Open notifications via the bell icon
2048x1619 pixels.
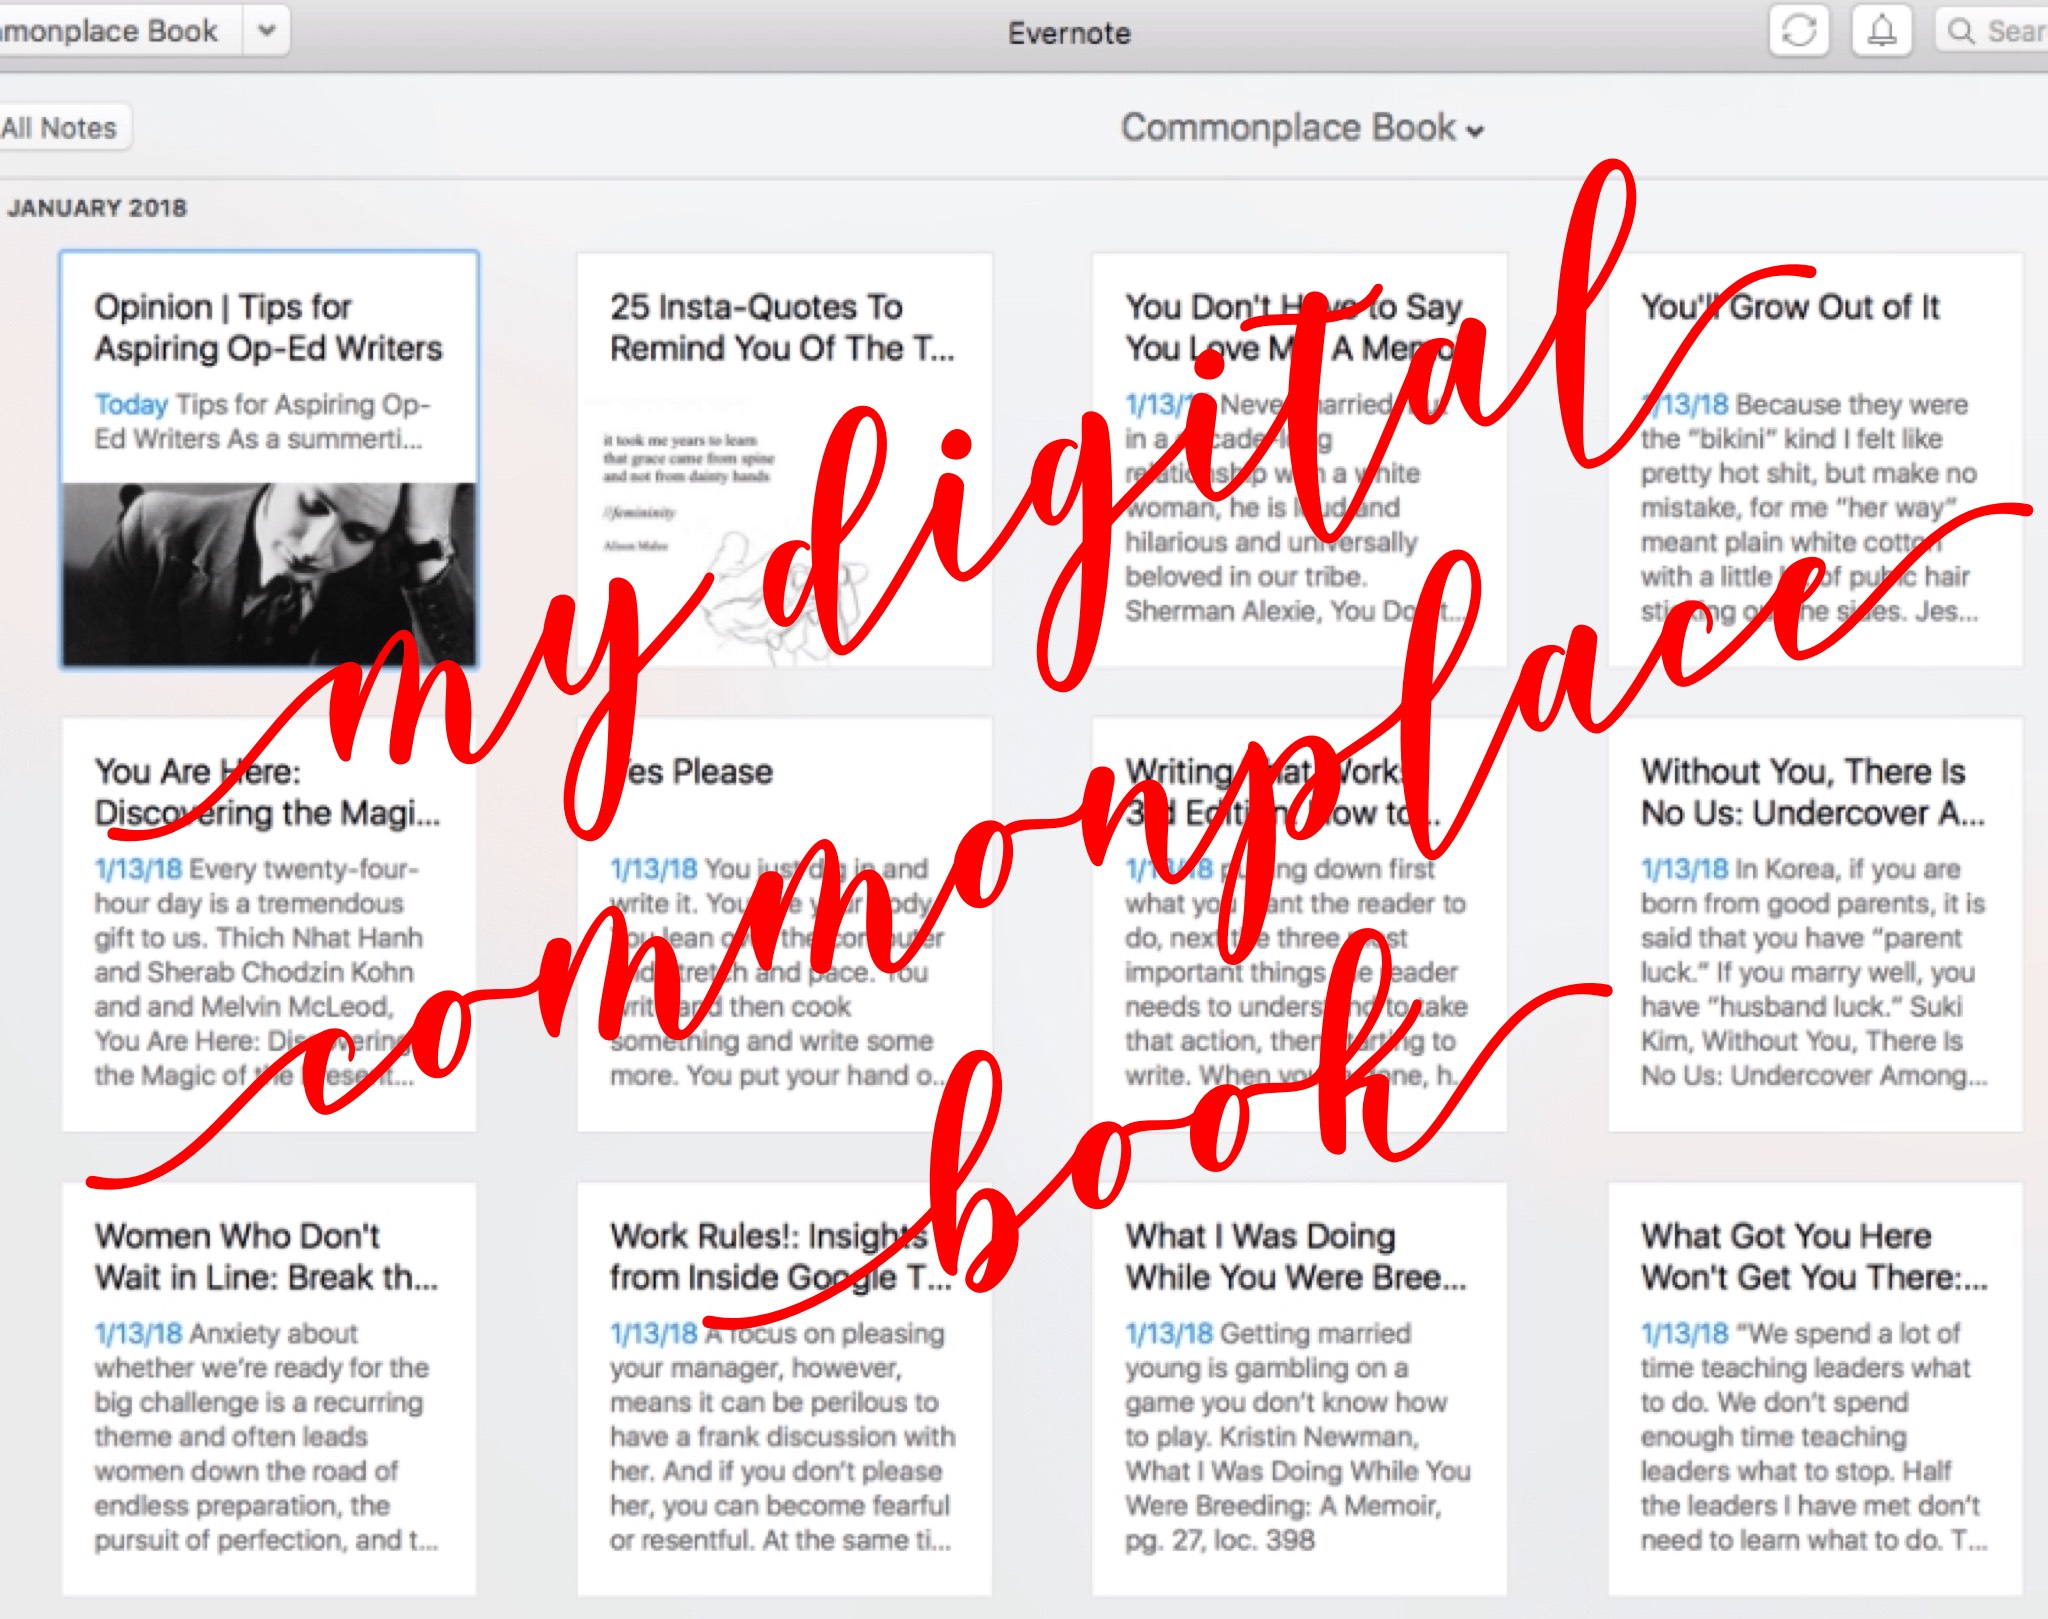click(x=1882, y=32)
